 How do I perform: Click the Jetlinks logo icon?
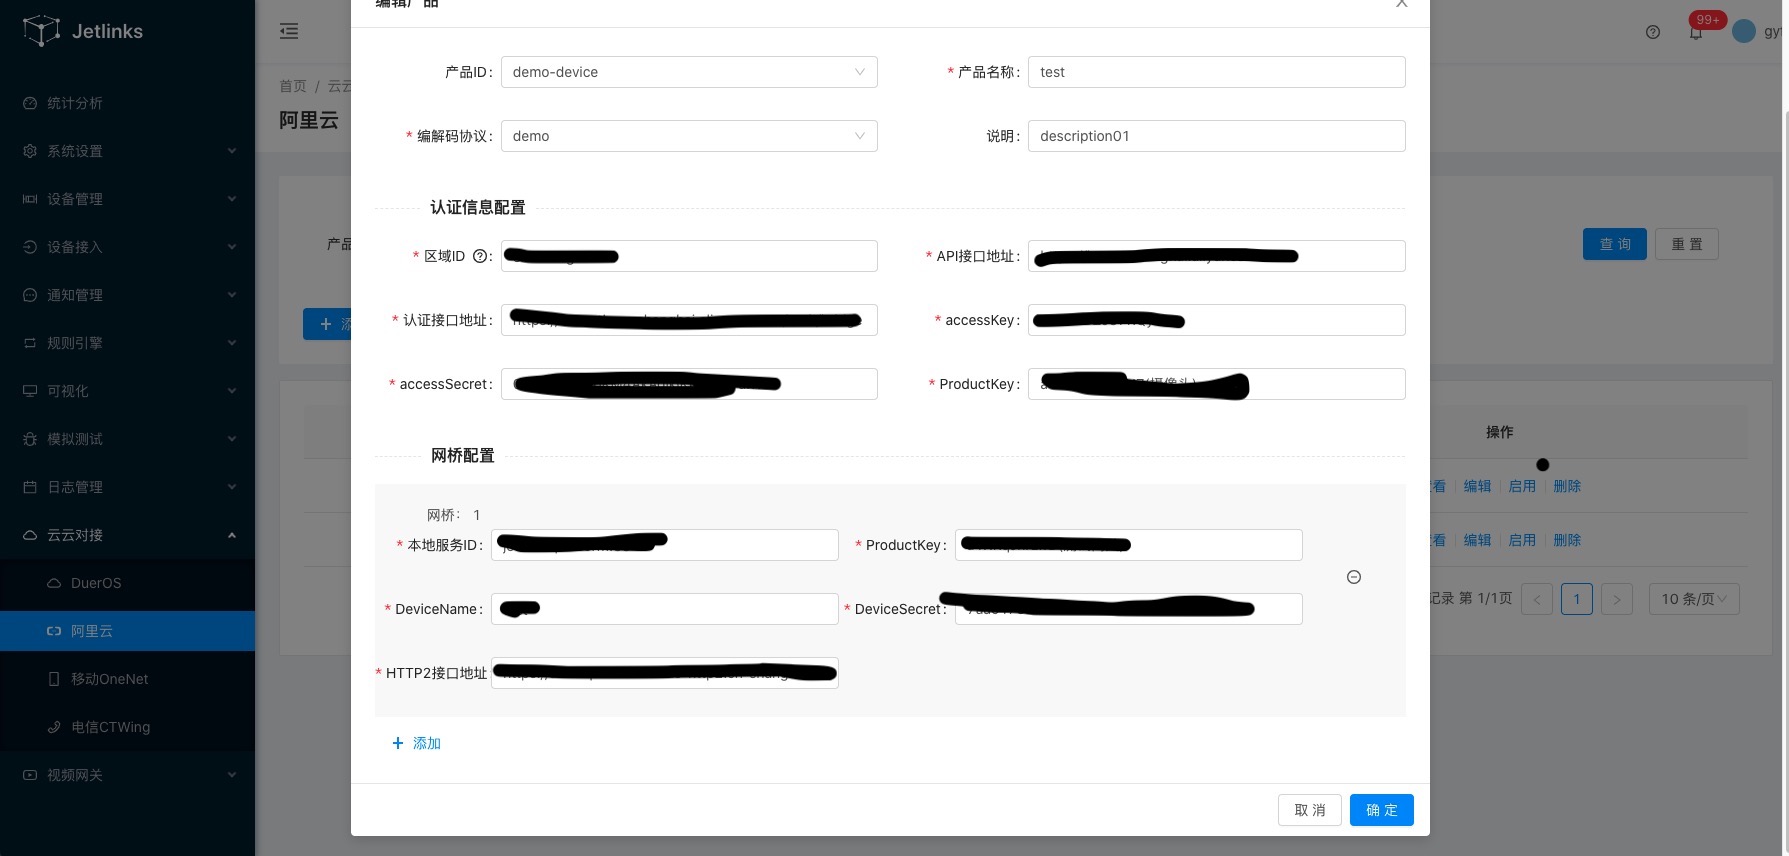tap(41, 31)
